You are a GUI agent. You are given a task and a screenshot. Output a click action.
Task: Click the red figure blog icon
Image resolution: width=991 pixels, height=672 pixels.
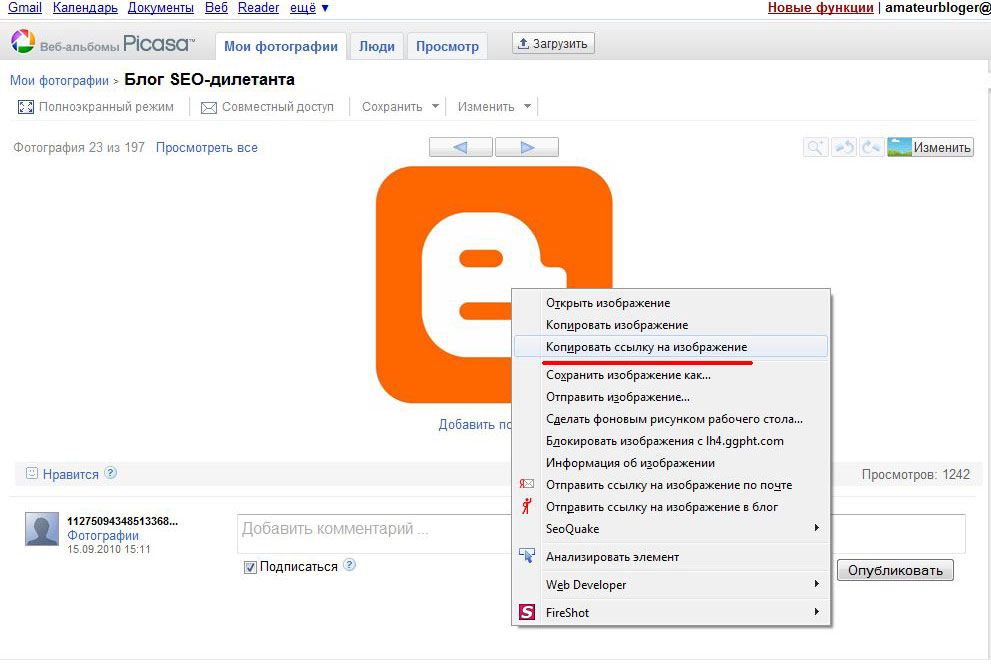point(526,506)
